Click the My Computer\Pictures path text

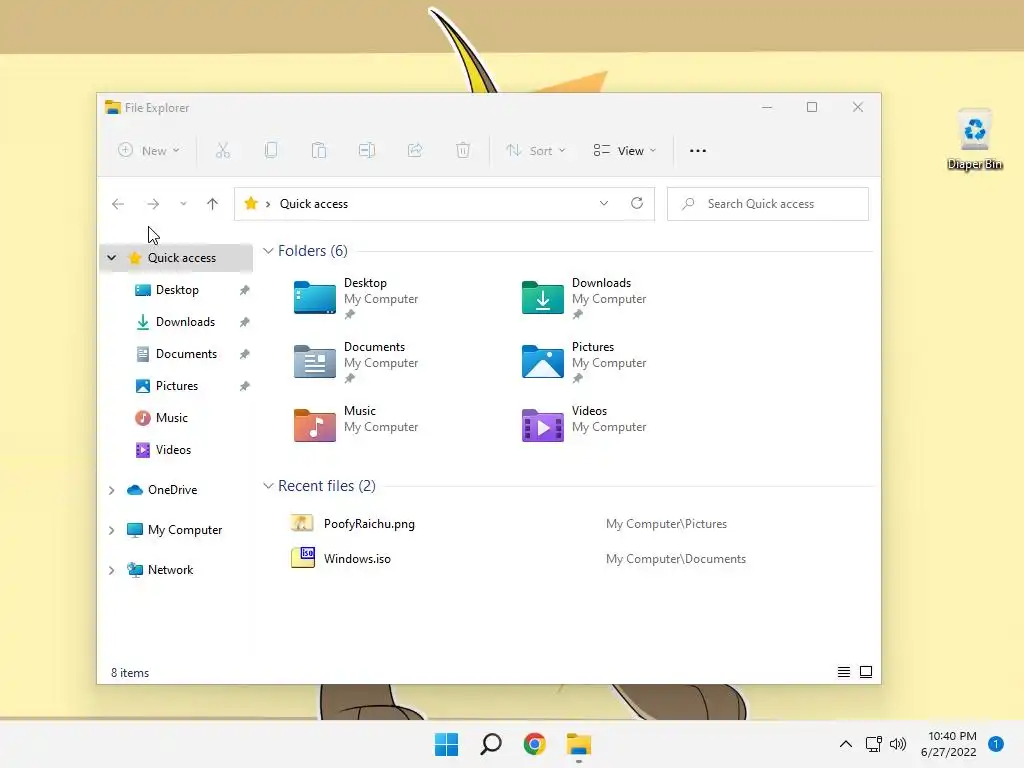666,524
